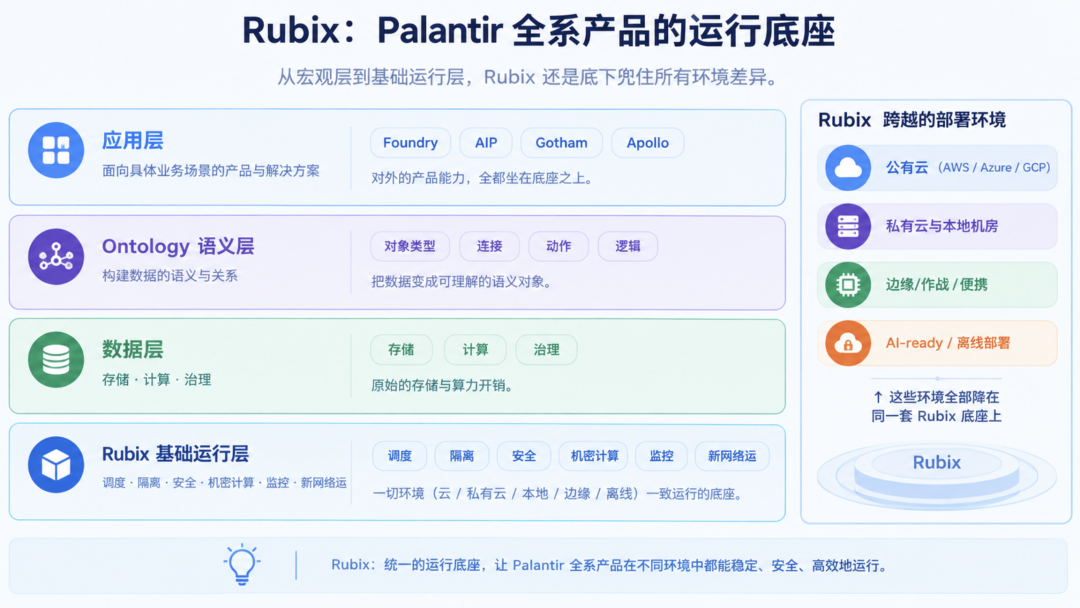Click text 一切环境…一致运行的底座

tap(557, 494)
